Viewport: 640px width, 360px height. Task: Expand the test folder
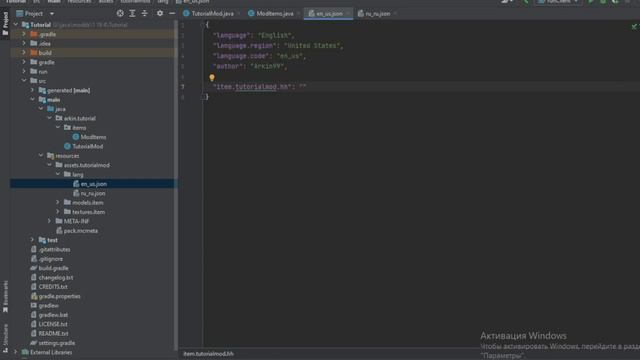coord(32,240)
